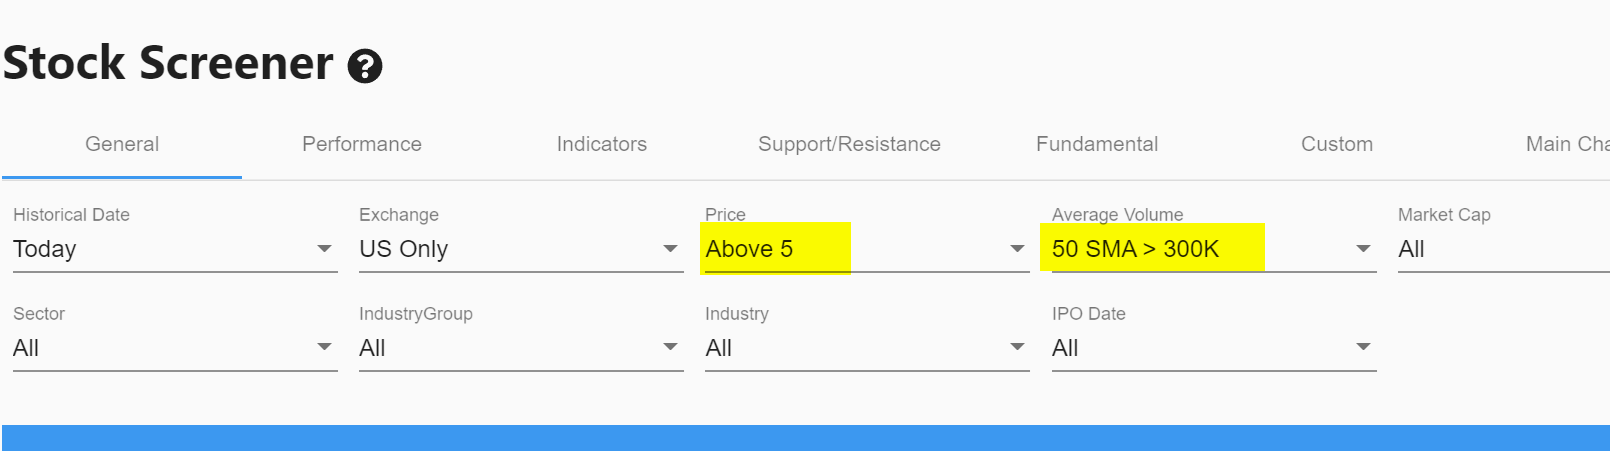Select the Indicators tab
This screenshot has height=451, width=1610.
coord(601,144)
